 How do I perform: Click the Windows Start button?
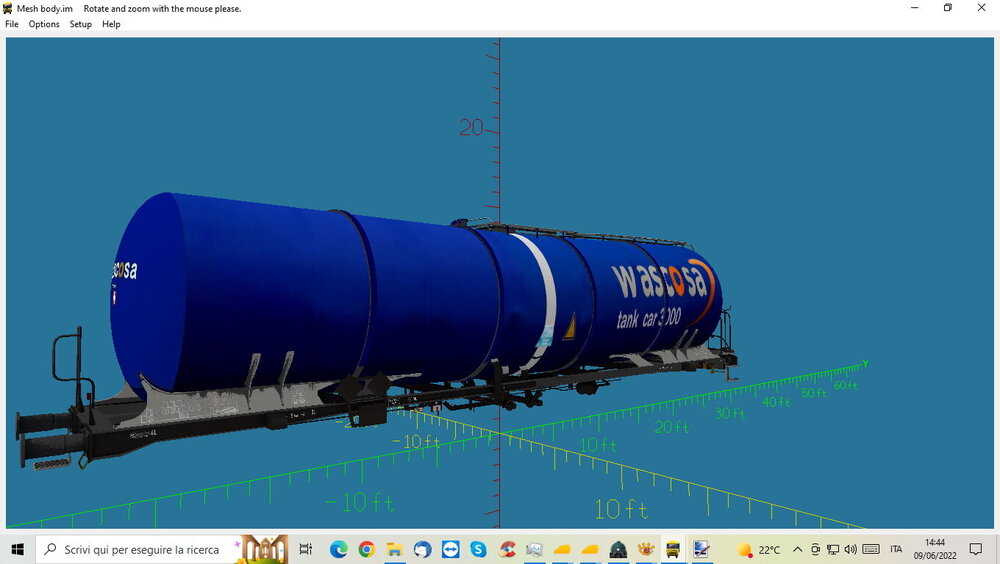coord(17,549)
